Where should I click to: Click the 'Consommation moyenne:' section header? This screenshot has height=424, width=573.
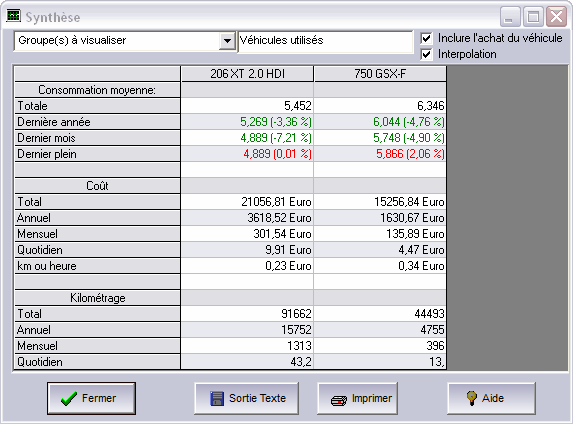coord(97,90)
